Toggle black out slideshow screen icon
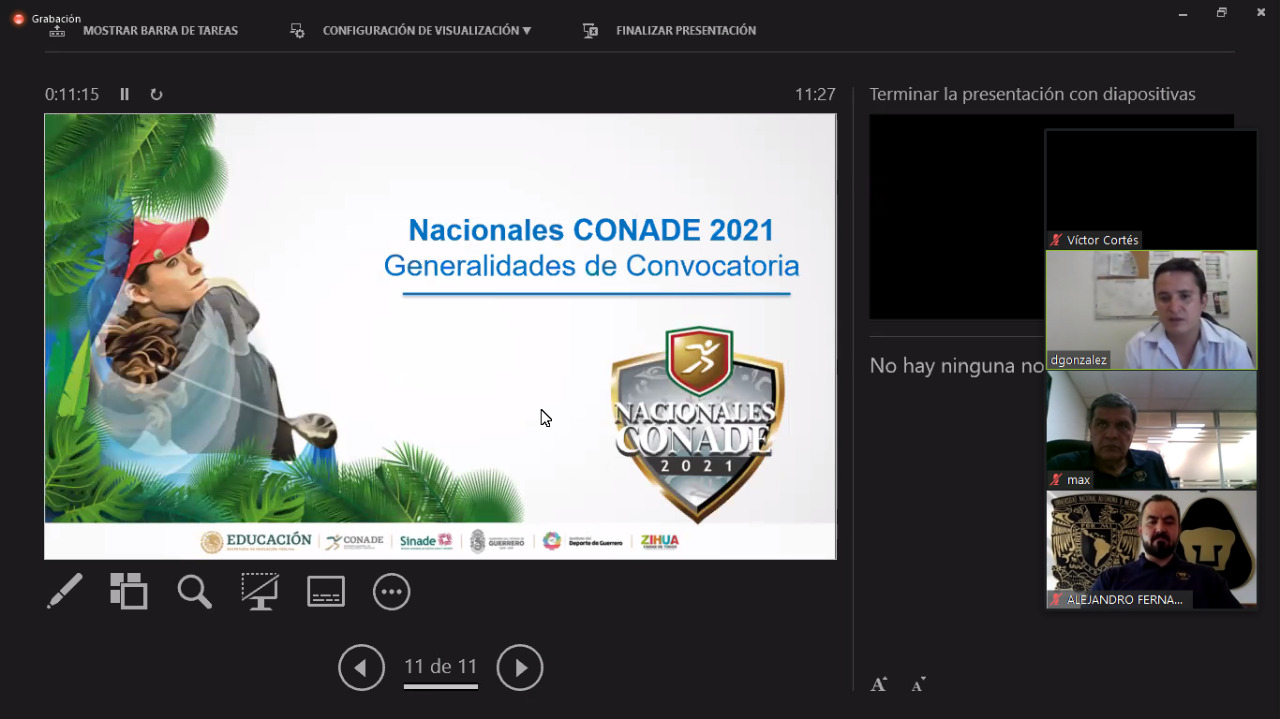Viewport: 1280px width, 719px height. click(x=260, y=592)
